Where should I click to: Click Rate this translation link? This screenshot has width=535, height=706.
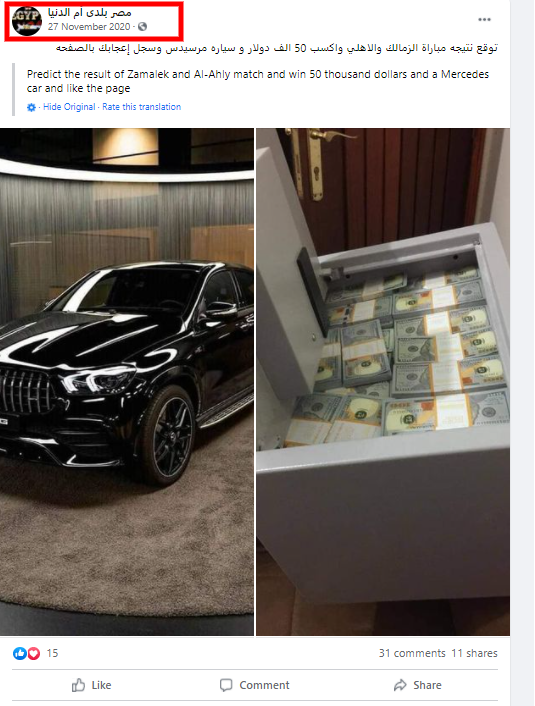click(x=141, y=107)
